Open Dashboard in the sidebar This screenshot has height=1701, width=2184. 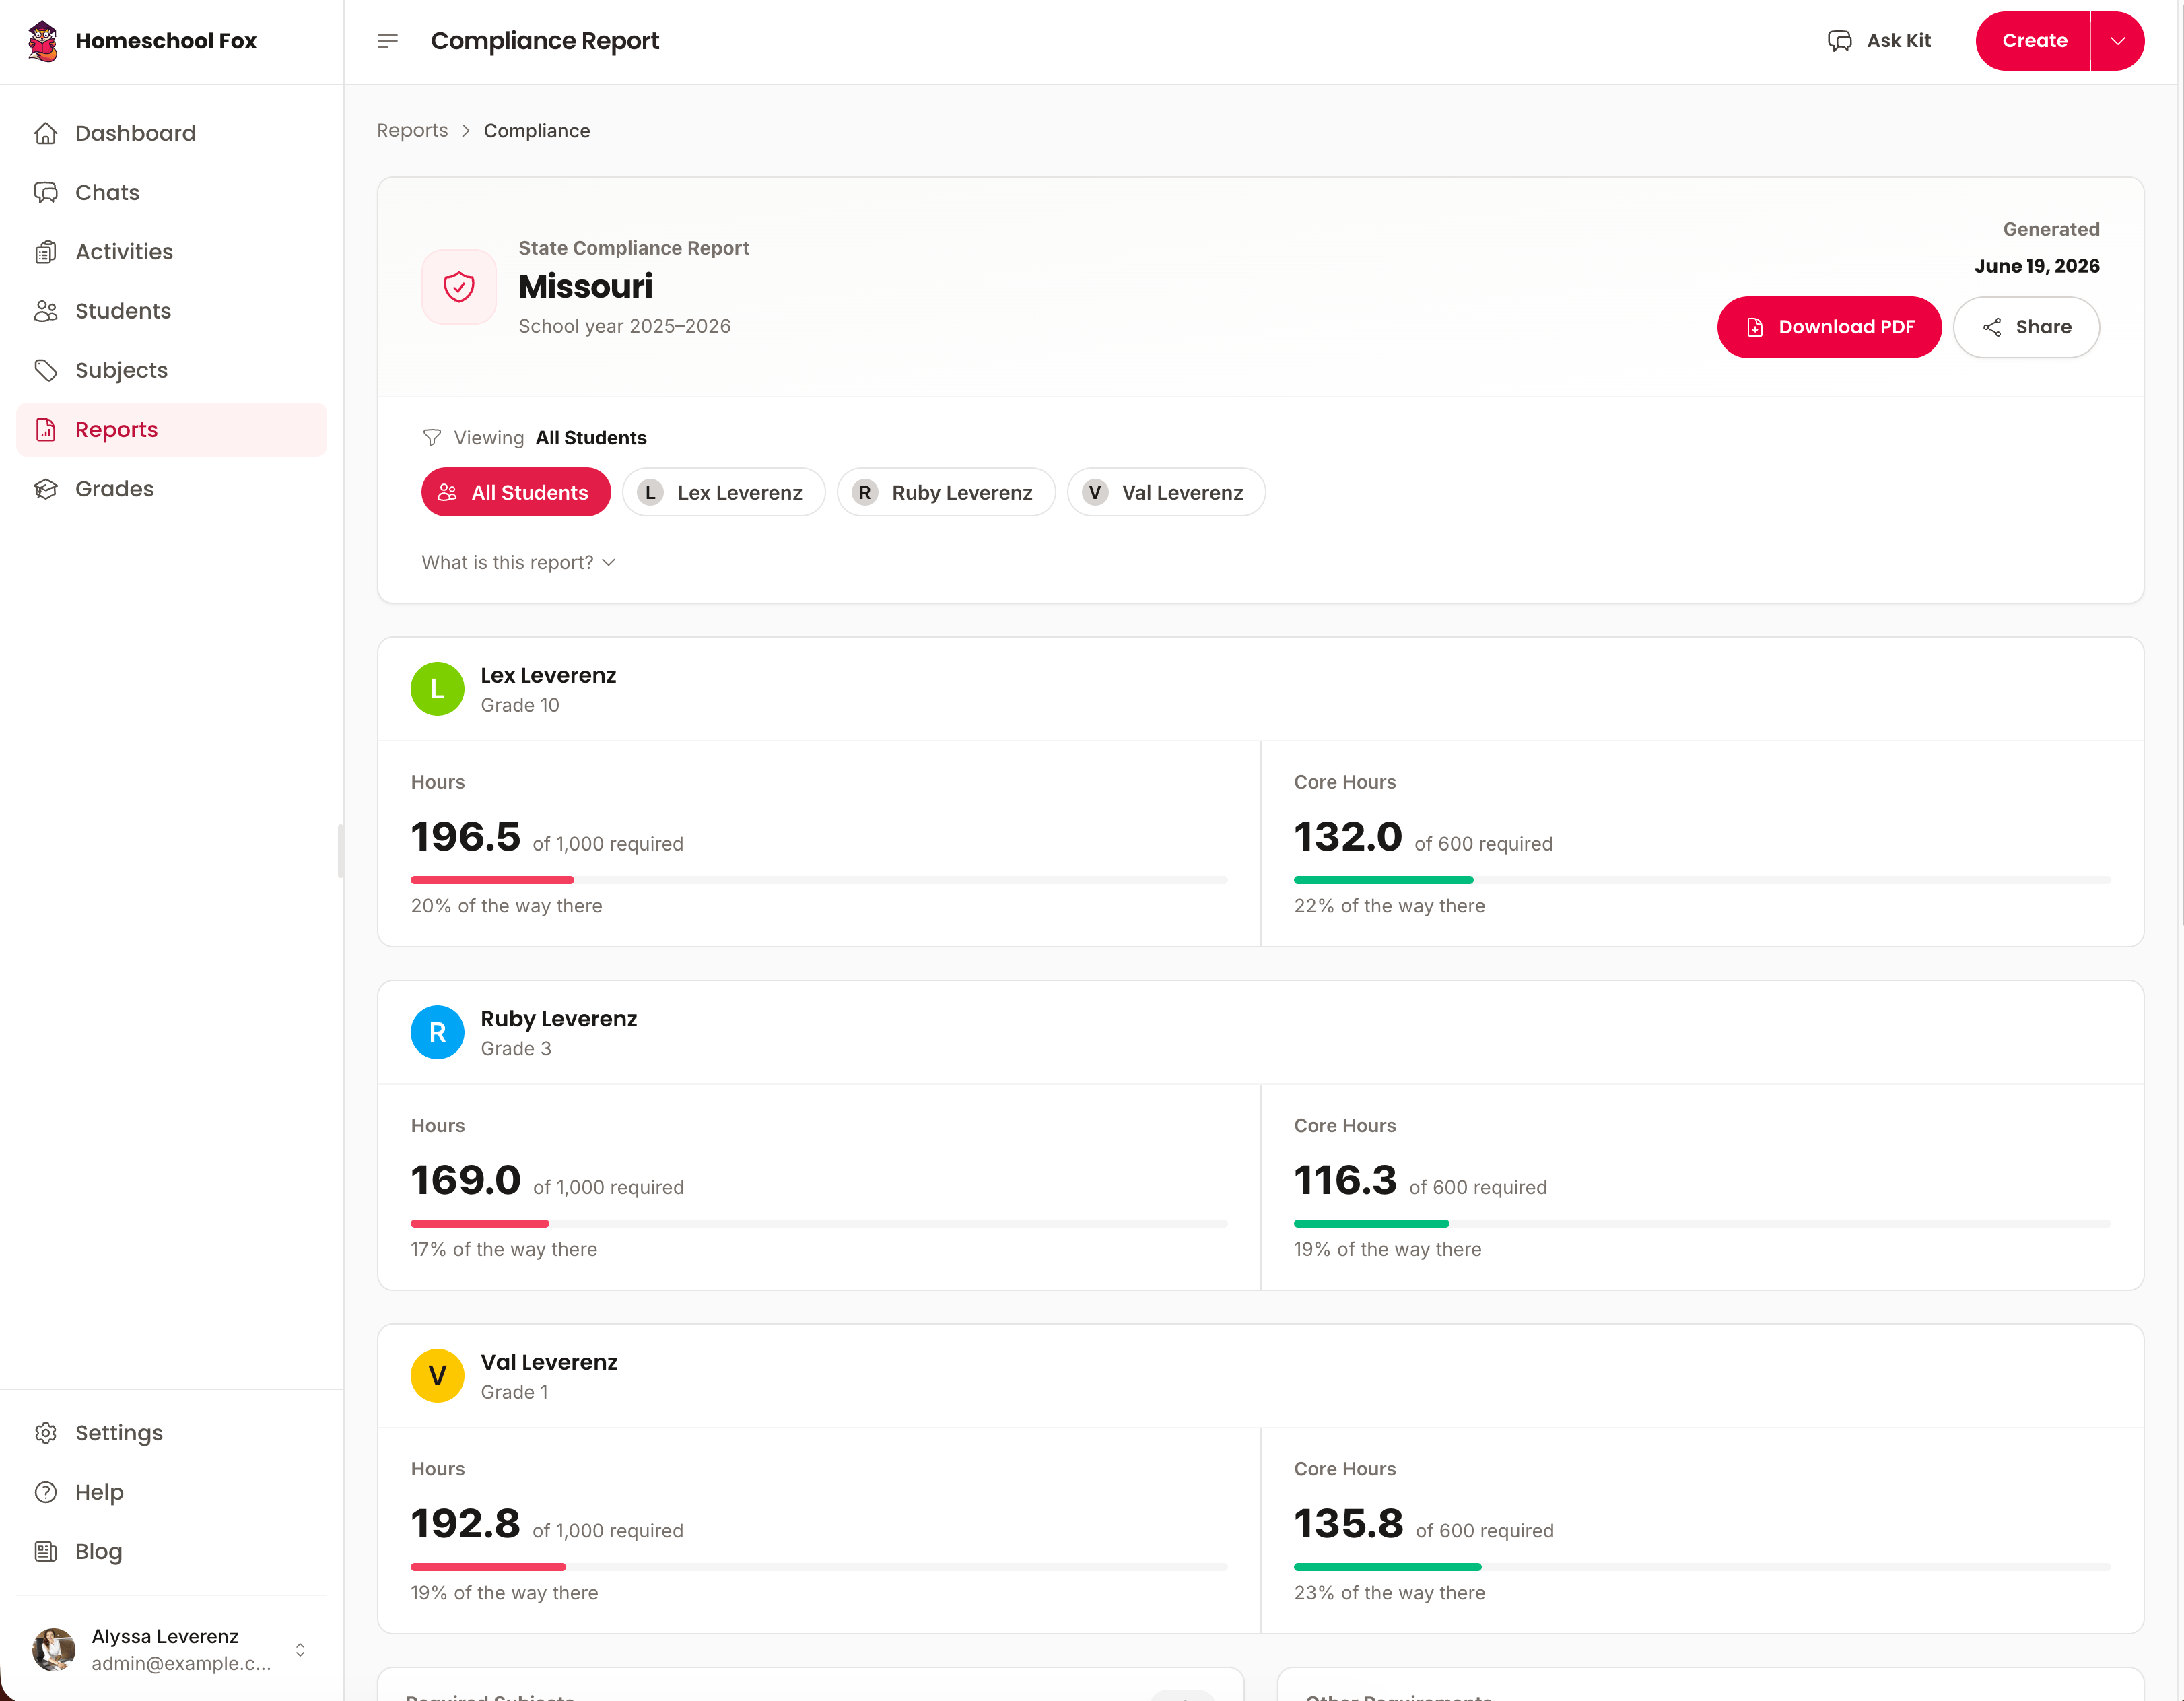pyautogui.click(x=172, y=133)
